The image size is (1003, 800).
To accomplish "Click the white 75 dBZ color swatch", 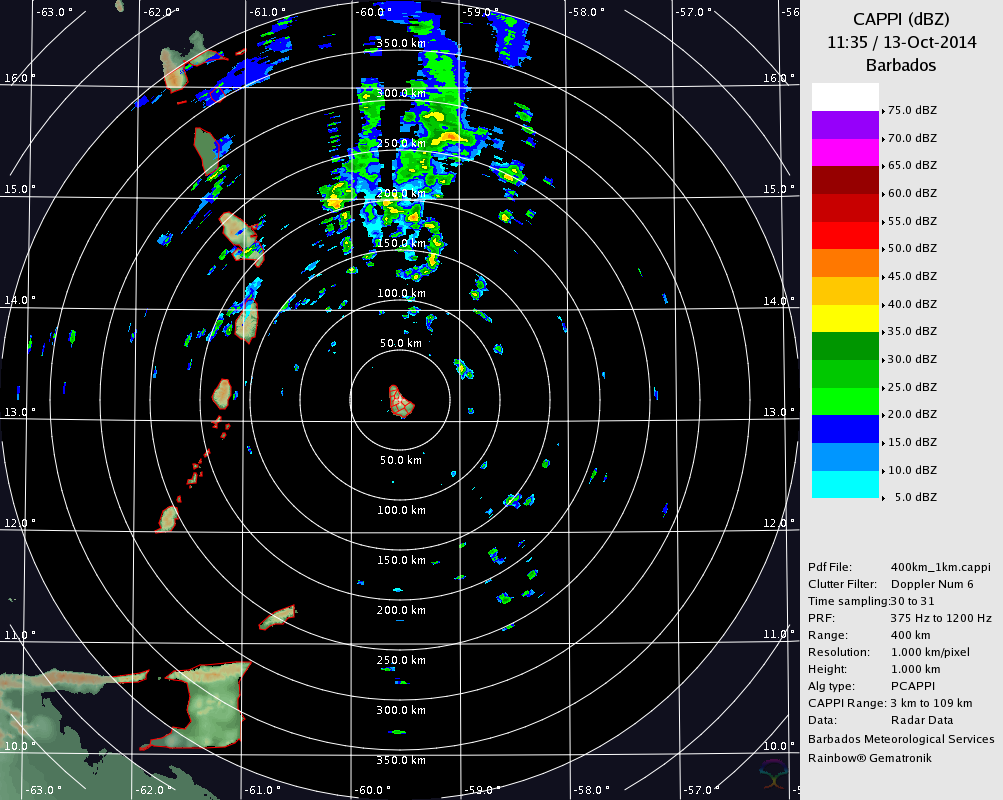I will coord(845,97).
